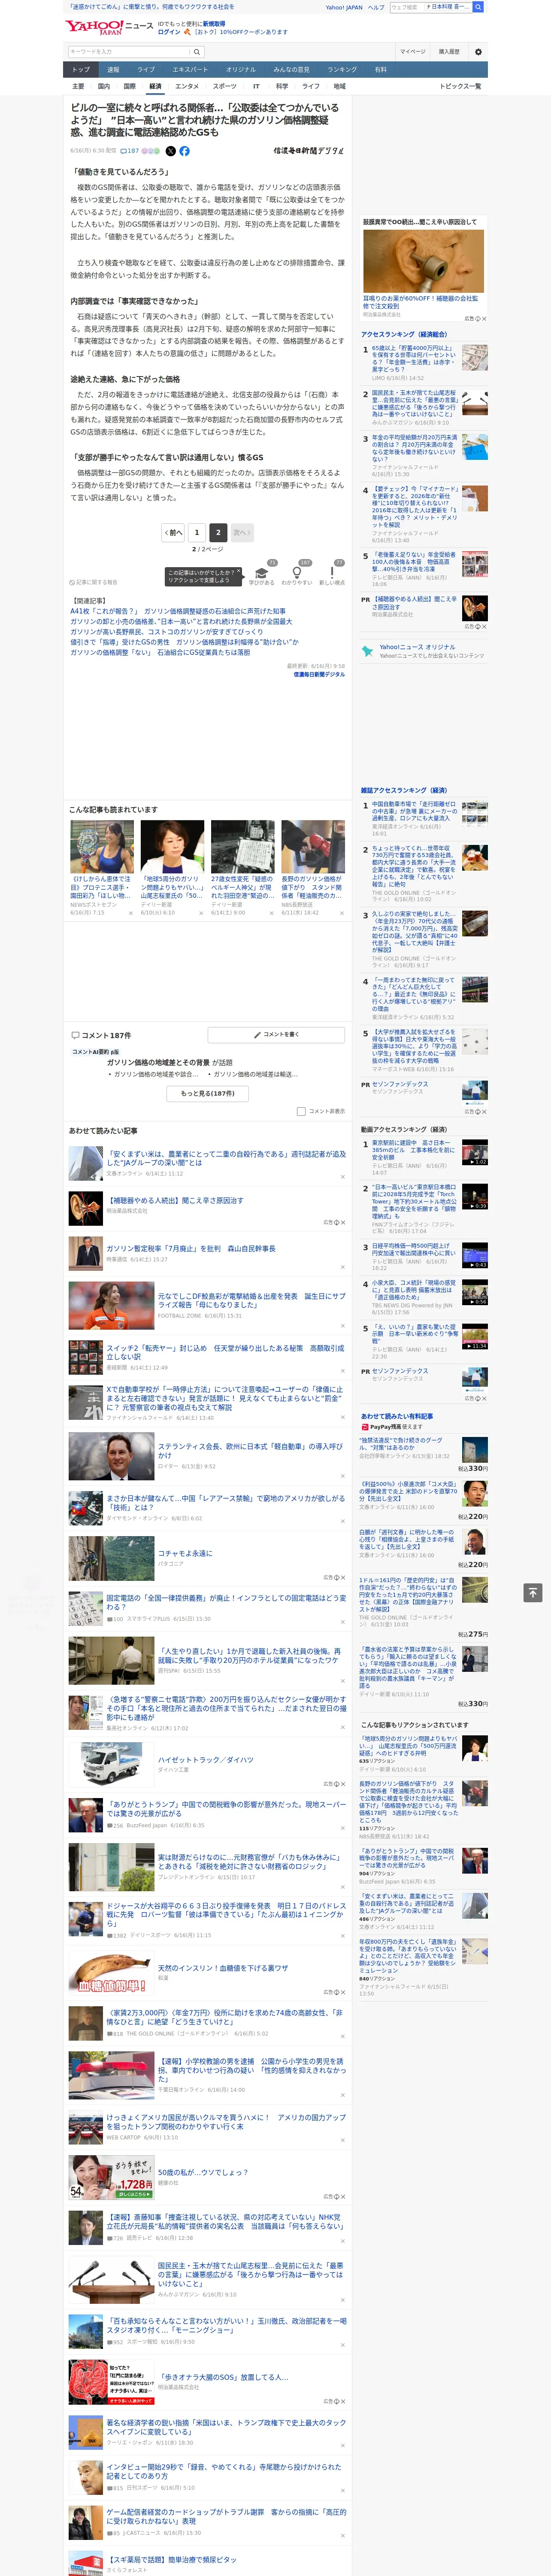Open related article A41枚「これが報告？」
Screen dimensions: 551x2576
[178, 611]
